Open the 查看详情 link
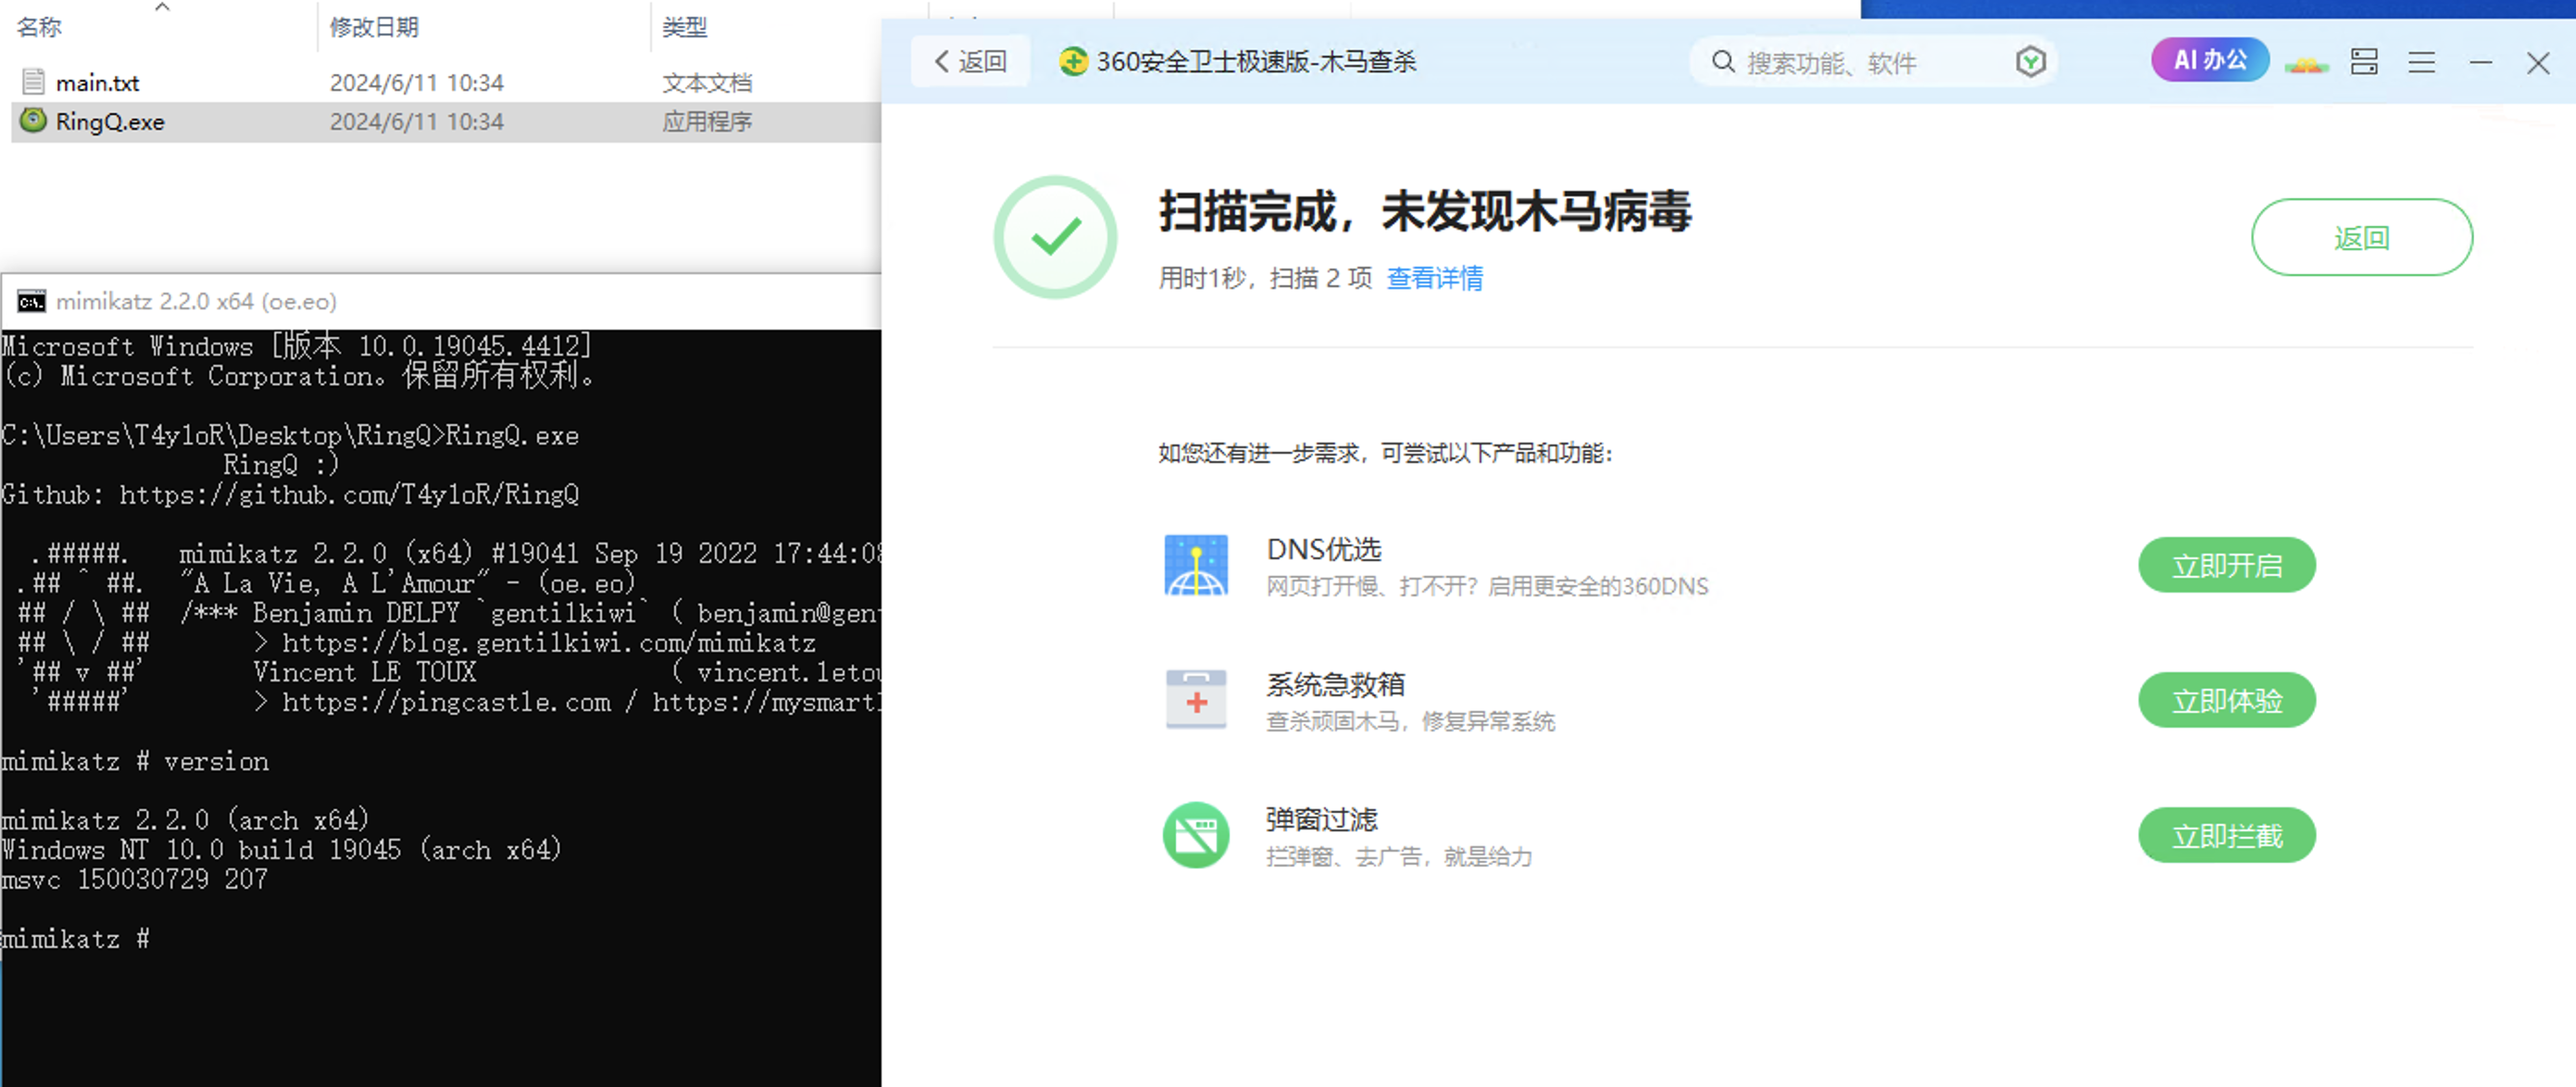 pos(1434,278)
